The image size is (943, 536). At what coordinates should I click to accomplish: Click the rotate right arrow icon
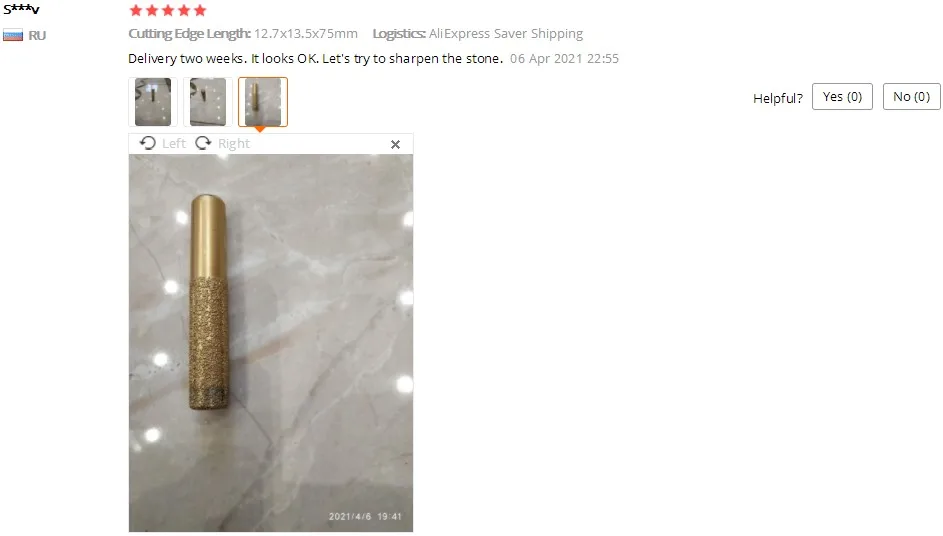203,143
